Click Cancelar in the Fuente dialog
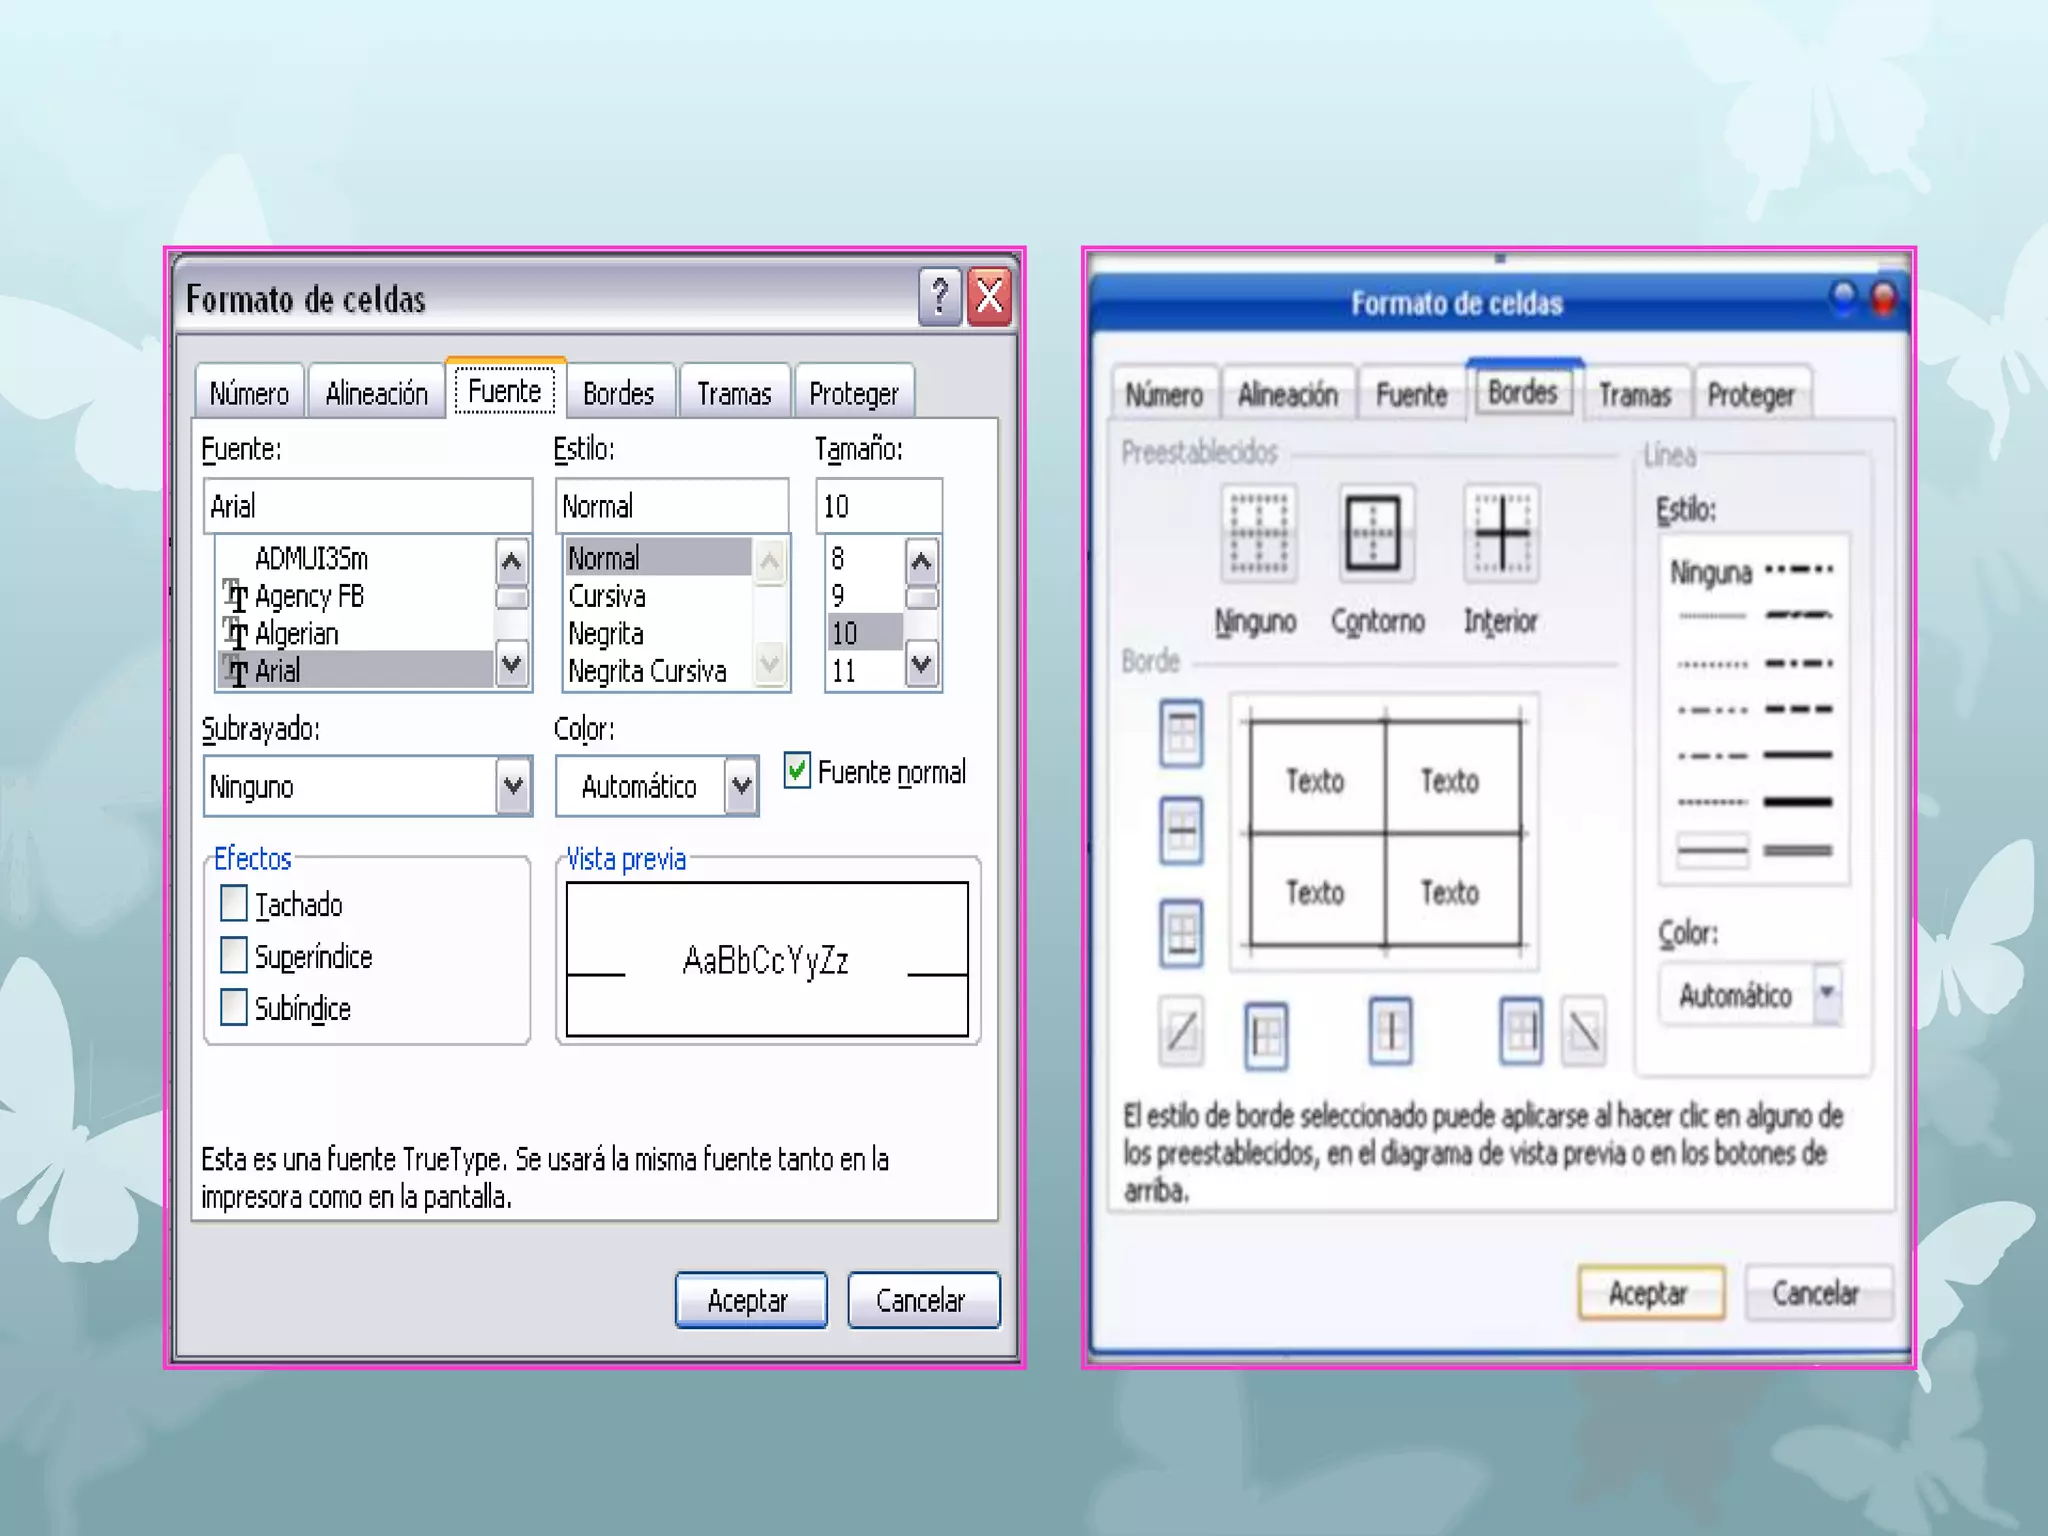2048x1536 pixels. [x=923, y=1300]
